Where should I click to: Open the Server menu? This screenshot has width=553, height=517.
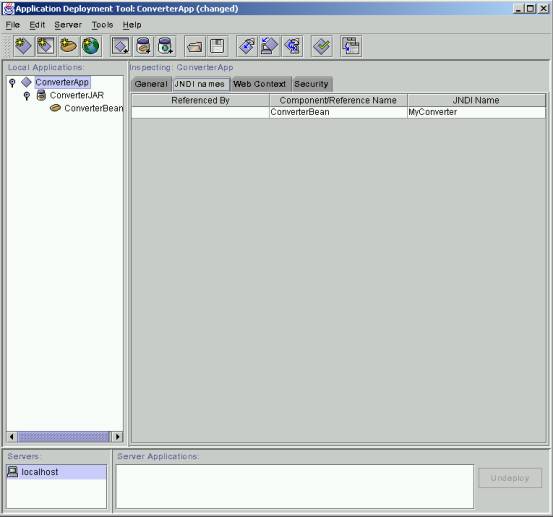[x=68, y=25]
